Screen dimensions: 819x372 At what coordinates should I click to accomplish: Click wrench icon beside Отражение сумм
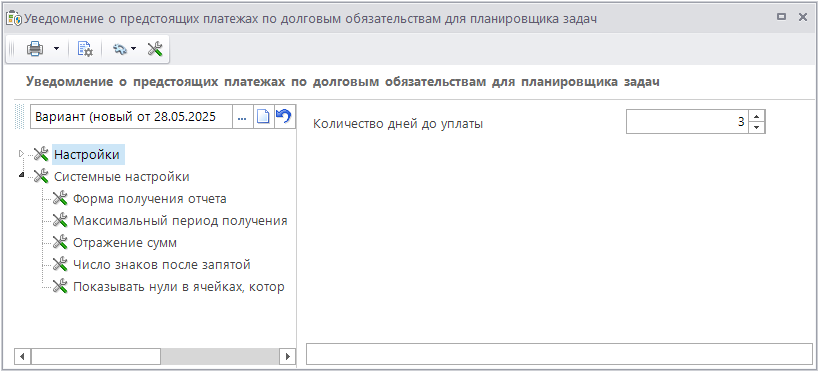click(61, 242)
